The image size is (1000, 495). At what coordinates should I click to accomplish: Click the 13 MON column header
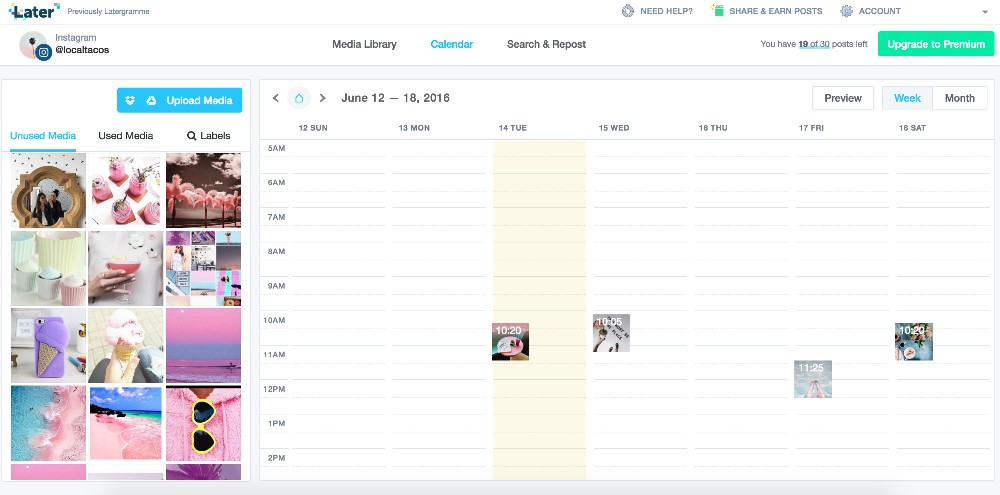click(414, 128)
